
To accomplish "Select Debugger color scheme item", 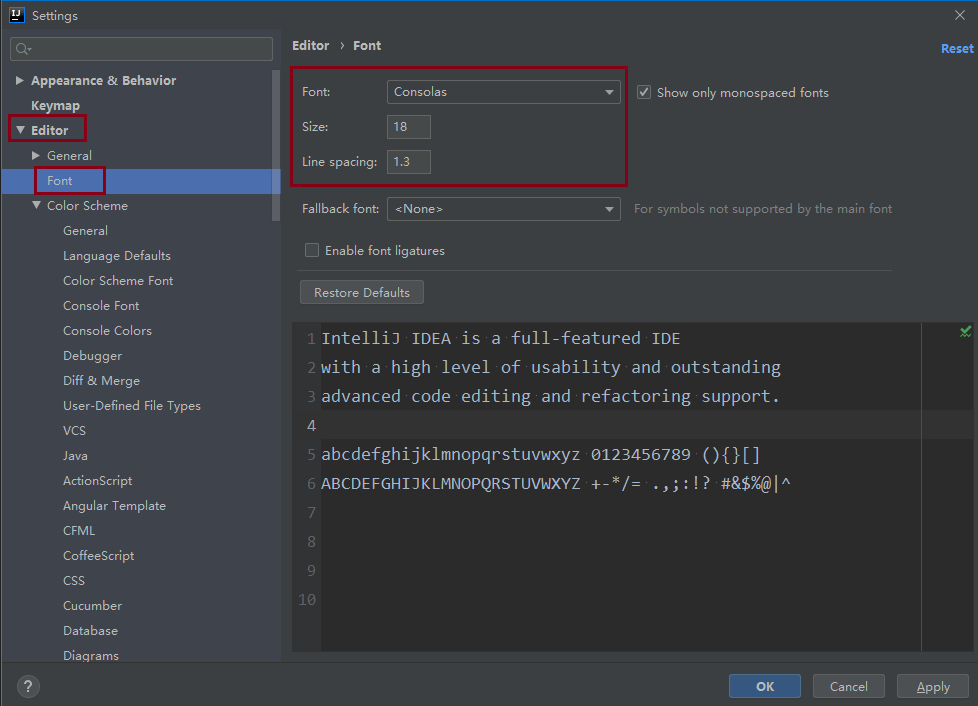I will pyautogui.click(x=92, y=355).
